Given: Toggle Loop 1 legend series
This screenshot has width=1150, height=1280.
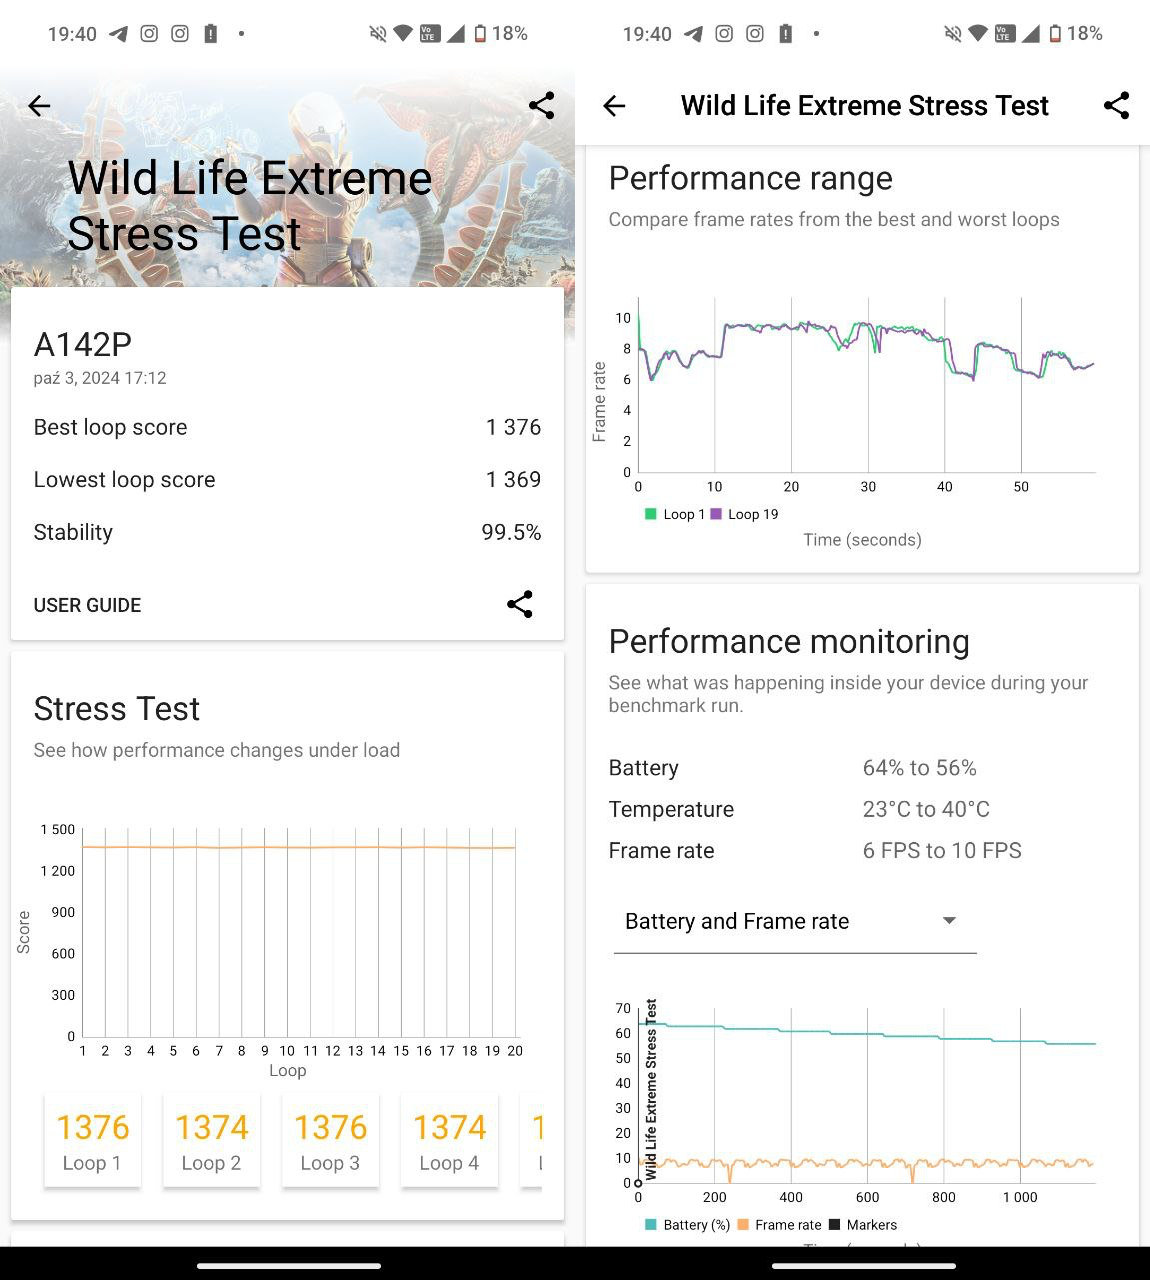Looking at the screenshot, I should tap(675, 514).
